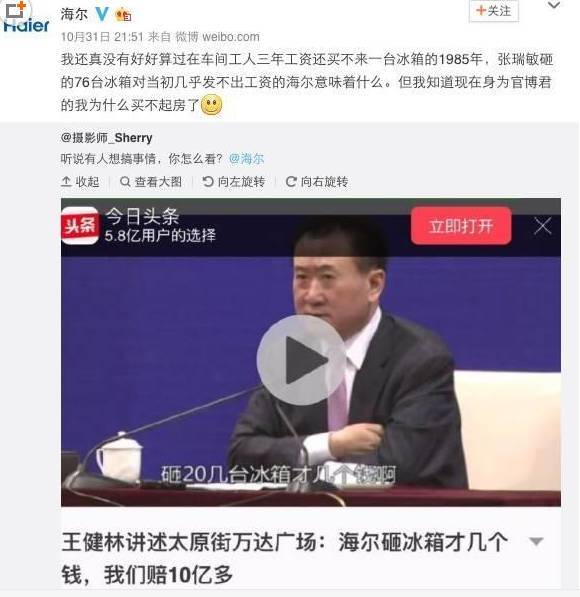Play the video with the center play button
Viewport: 580px width, 597px height.
tap(301, 360)
